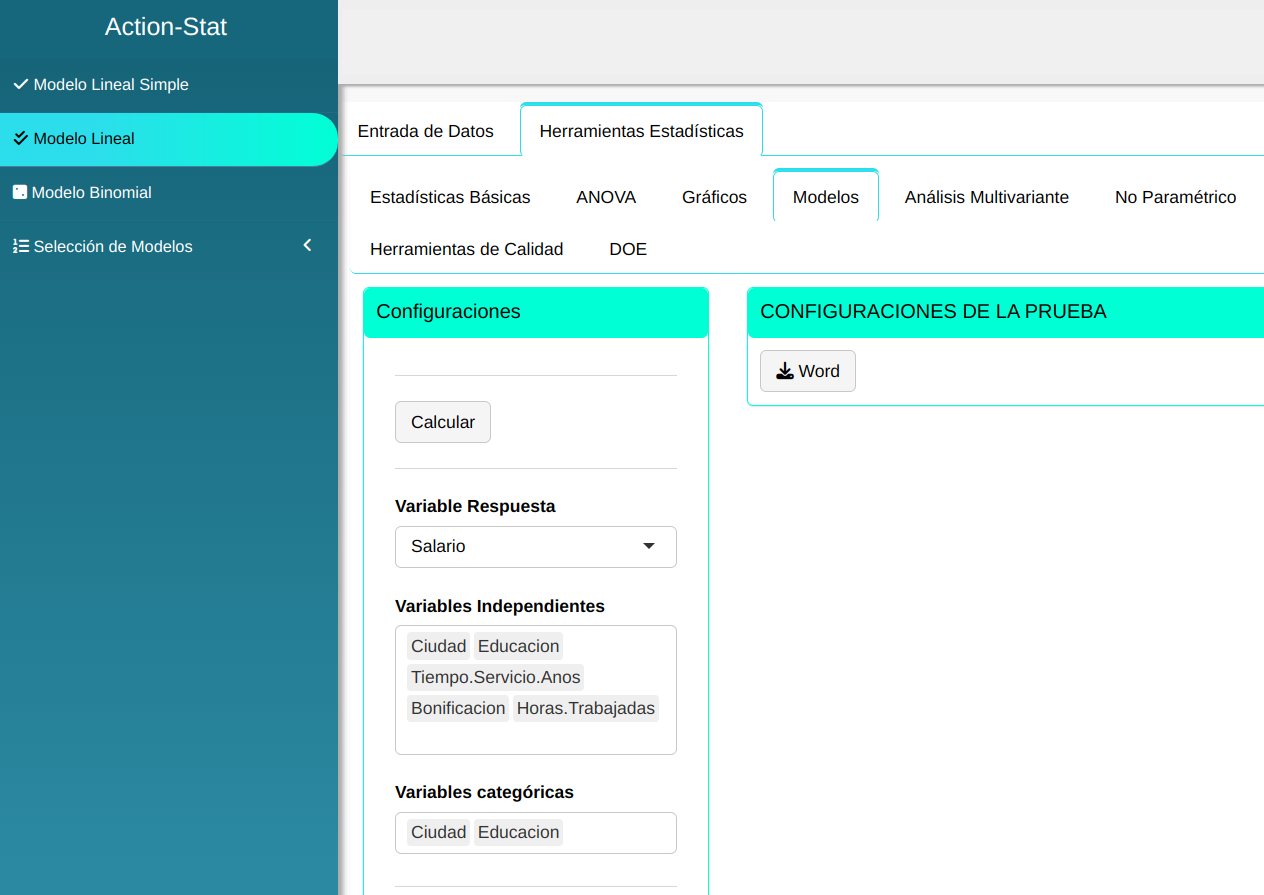Go to the Análisis Multivariante tab
This screenshot has height=895, width=1264.
tap(986, 197)
